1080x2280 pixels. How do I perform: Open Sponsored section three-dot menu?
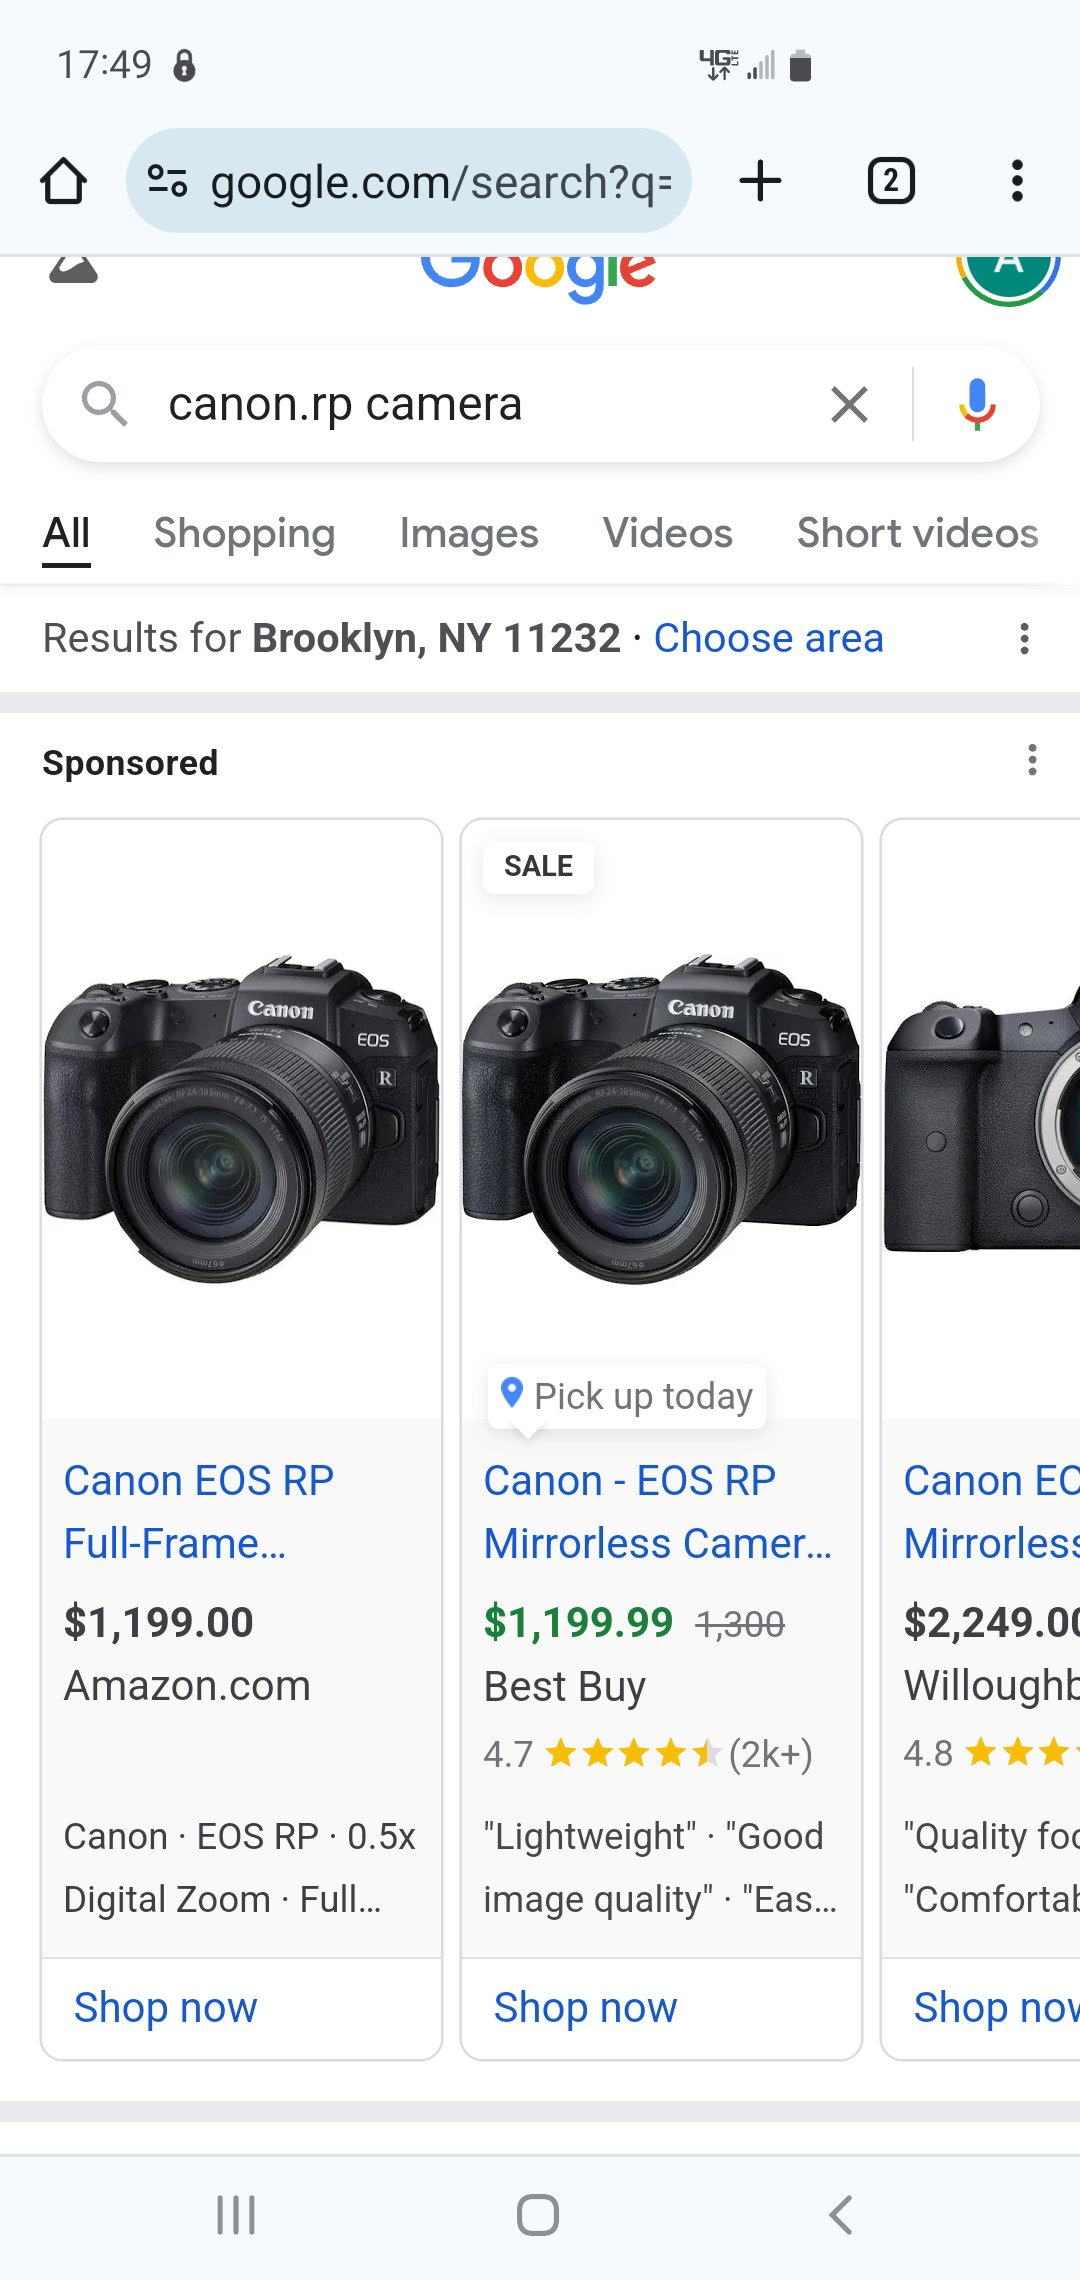(x=1032, y=760)
